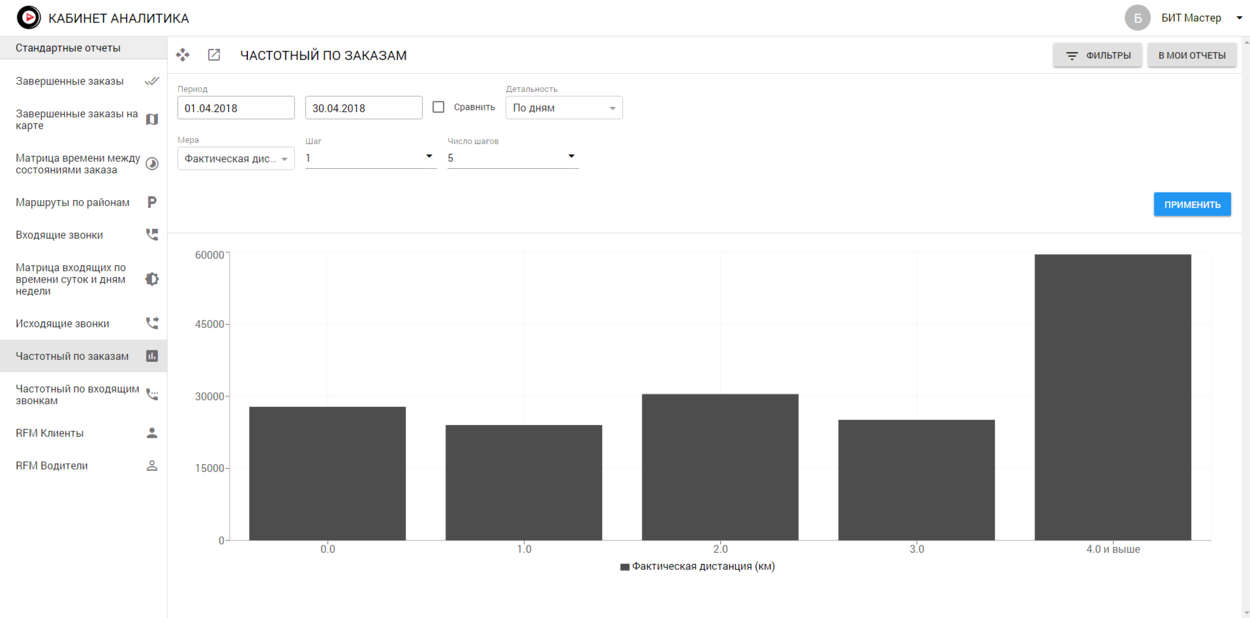1250x618 pixels.
Task: Click the parking icon for Маршруты по районам
Action: coord(152,202)
